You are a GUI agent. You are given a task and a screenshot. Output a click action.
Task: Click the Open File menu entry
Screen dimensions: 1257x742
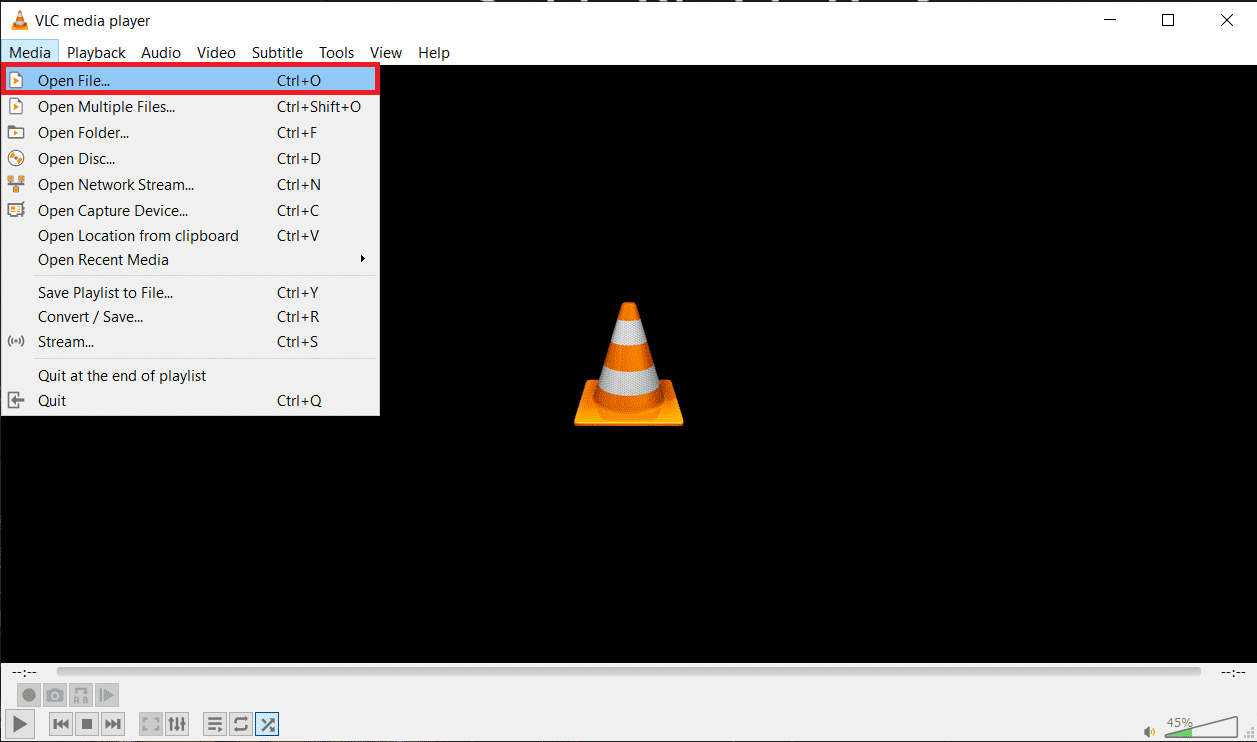tap(190, 81)
